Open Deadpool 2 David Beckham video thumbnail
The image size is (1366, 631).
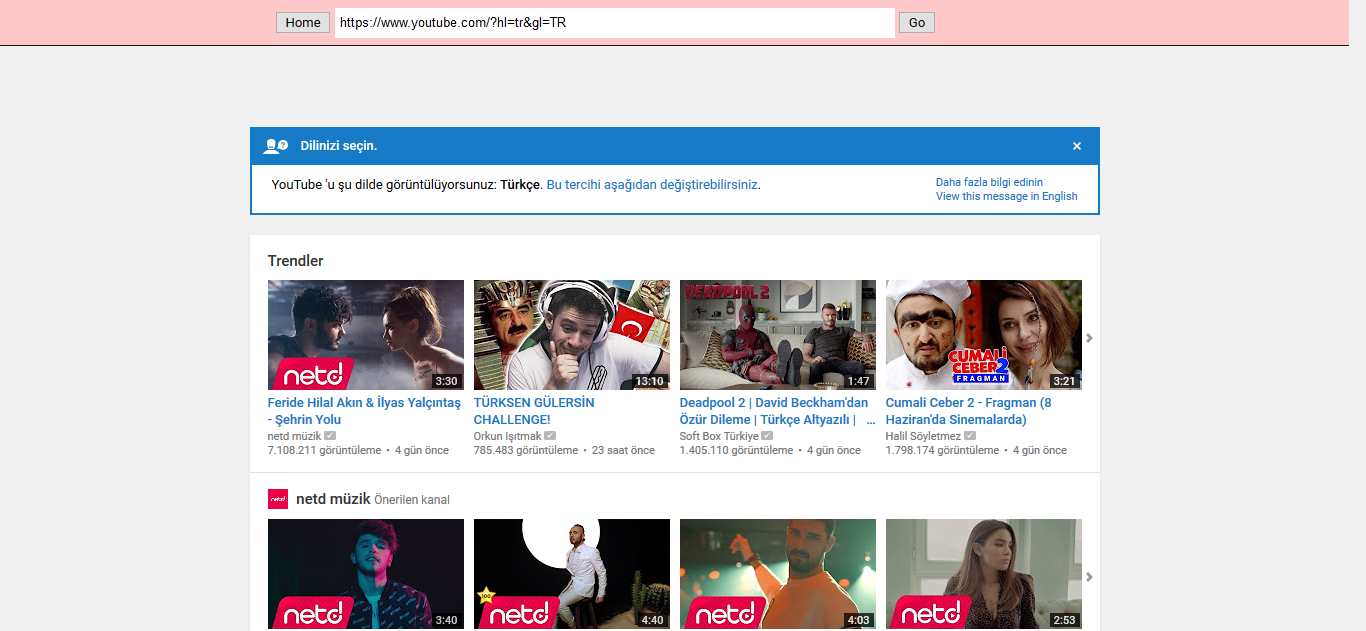click(778, 335)
